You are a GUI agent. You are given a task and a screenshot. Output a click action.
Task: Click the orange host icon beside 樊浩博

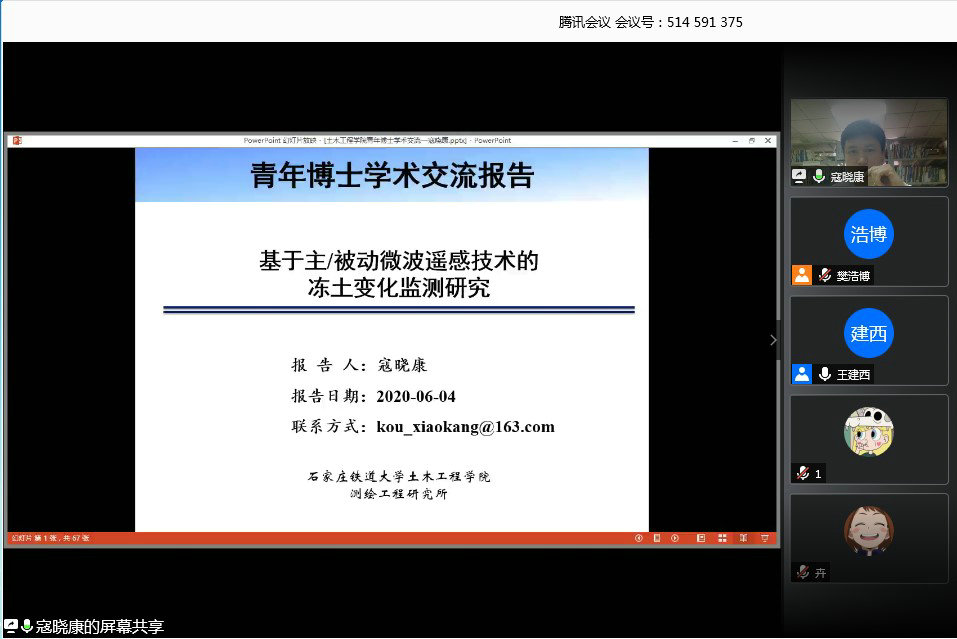[x=801, y=275]
